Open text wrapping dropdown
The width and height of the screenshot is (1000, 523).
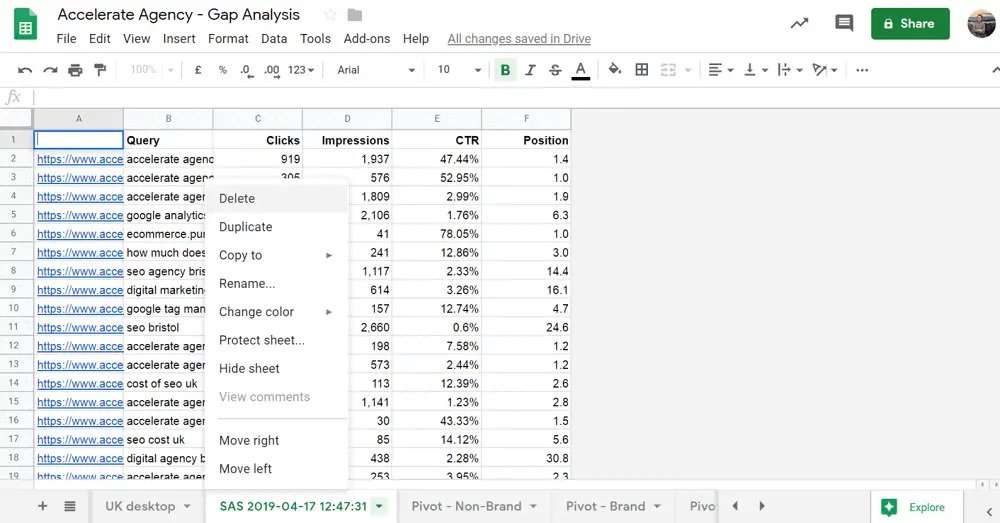coord(790,70)
